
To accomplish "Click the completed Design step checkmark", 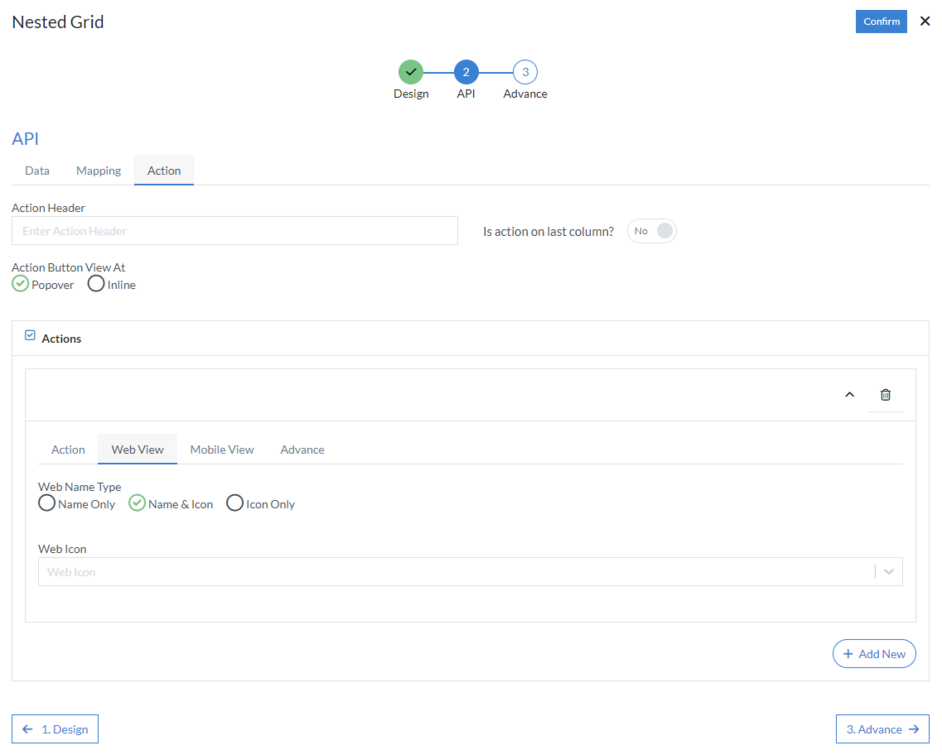I will [411, 72].
